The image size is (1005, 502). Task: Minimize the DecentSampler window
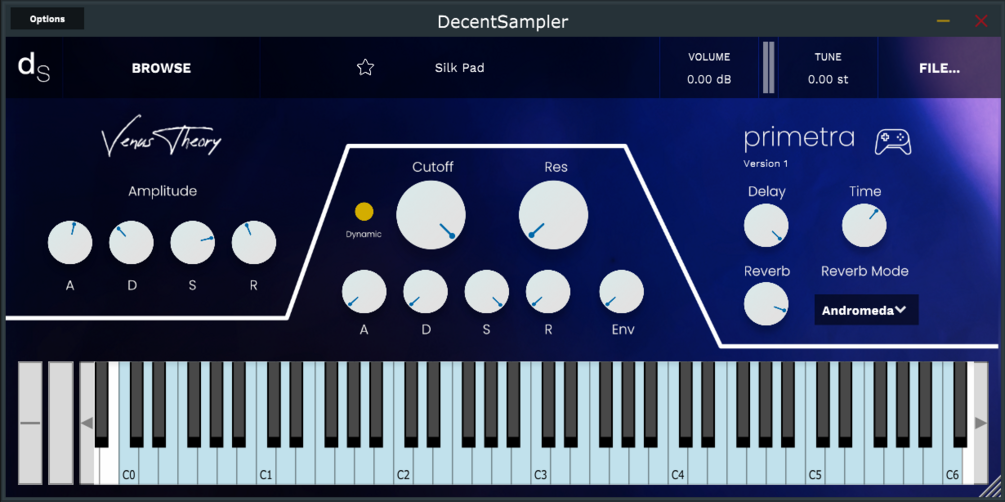(943, 21)
